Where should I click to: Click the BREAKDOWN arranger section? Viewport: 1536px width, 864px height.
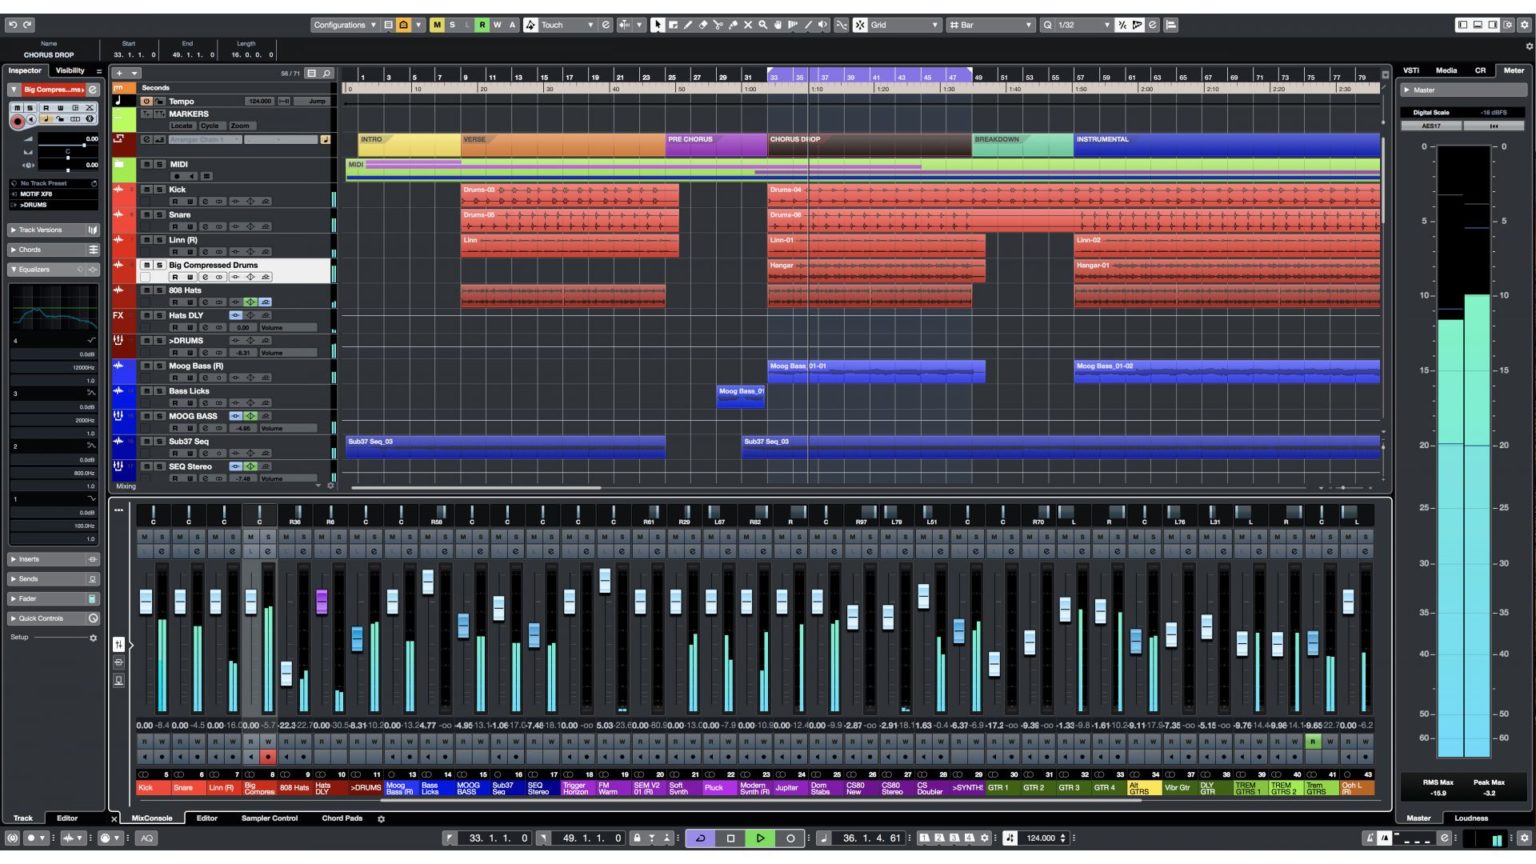[1022, 144]
